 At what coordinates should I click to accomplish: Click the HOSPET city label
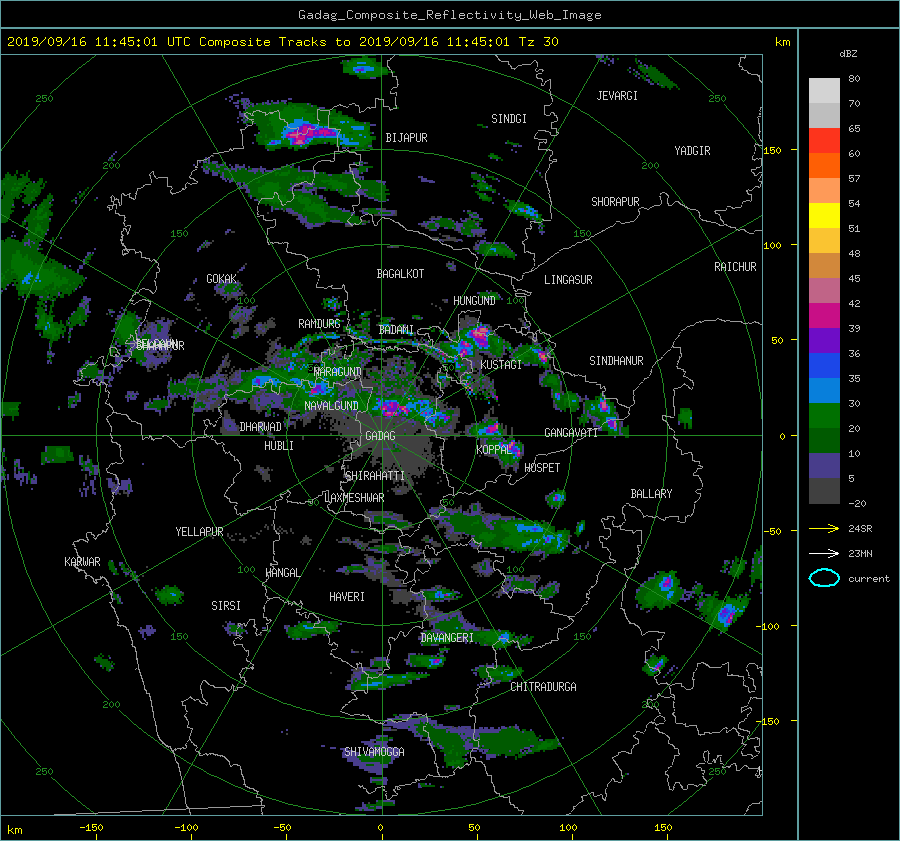point(542,468)
